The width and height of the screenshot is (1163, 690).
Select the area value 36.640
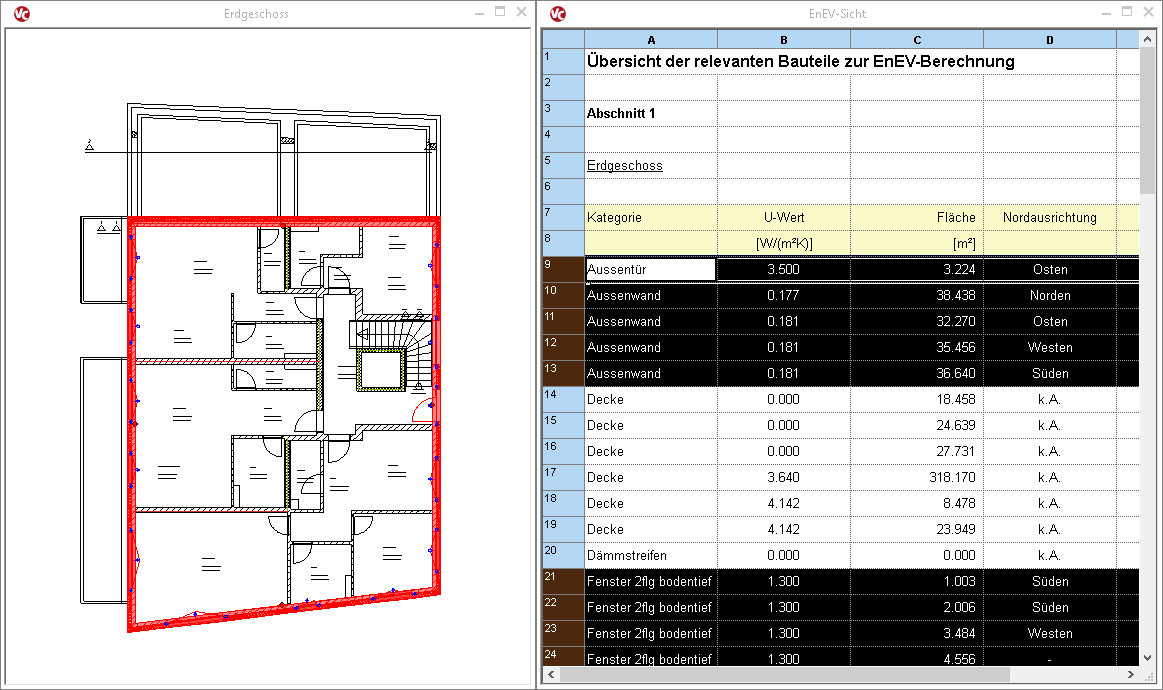917,373
